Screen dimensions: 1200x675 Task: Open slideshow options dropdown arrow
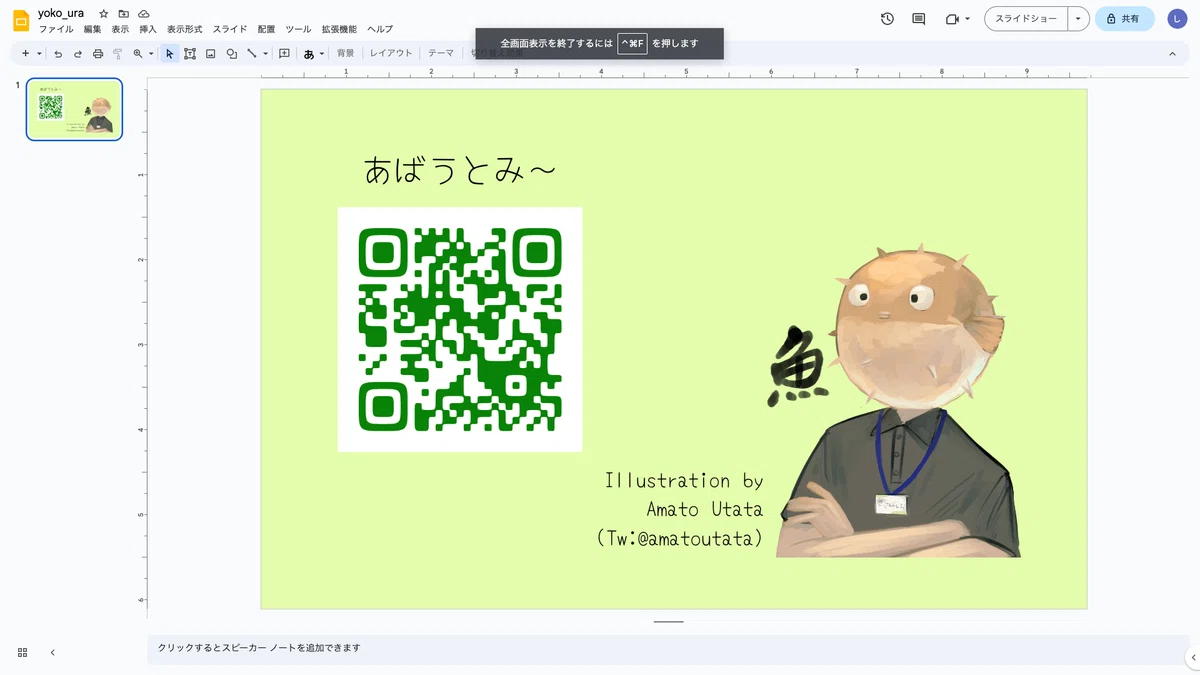(1078, 19)
